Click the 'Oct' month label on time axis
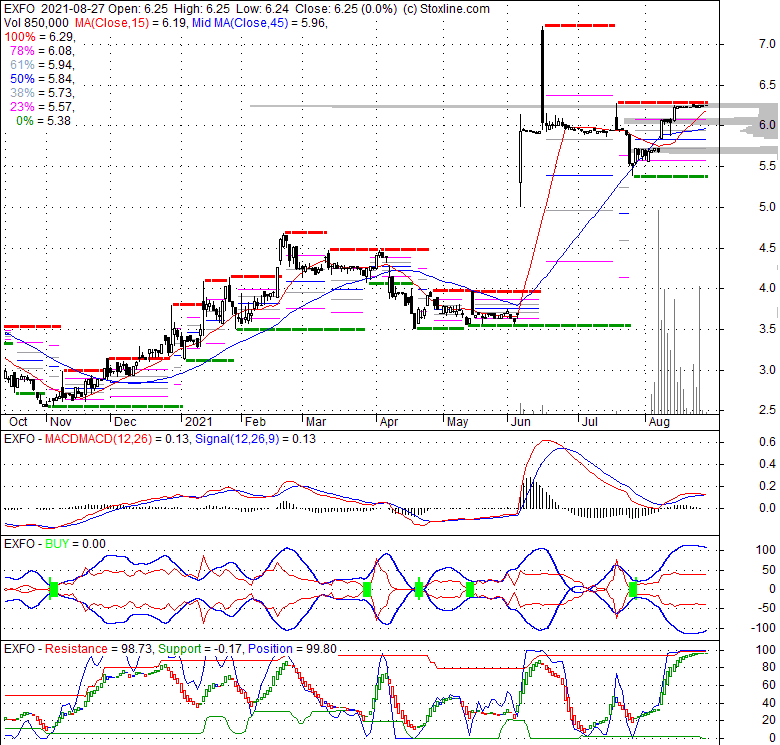 18,422
